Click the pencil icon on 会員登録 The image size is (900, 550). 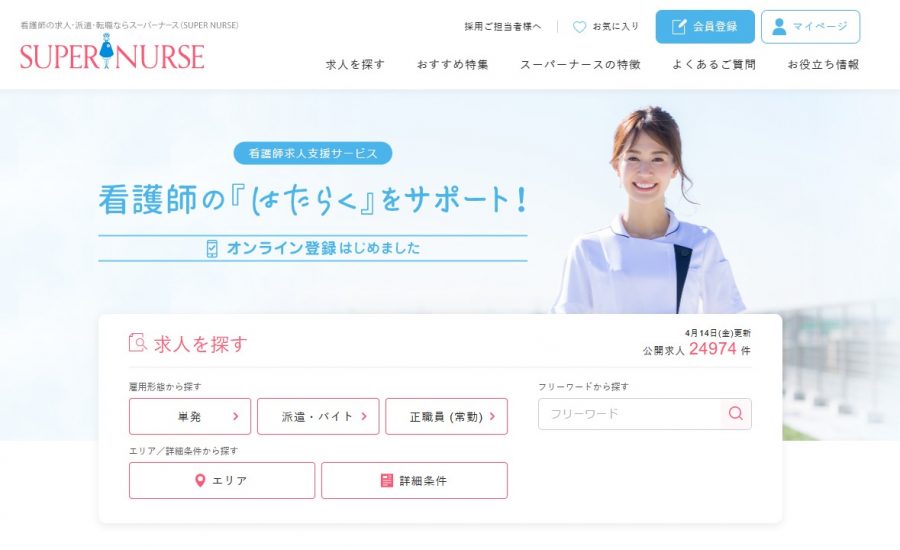pos(678,26)
